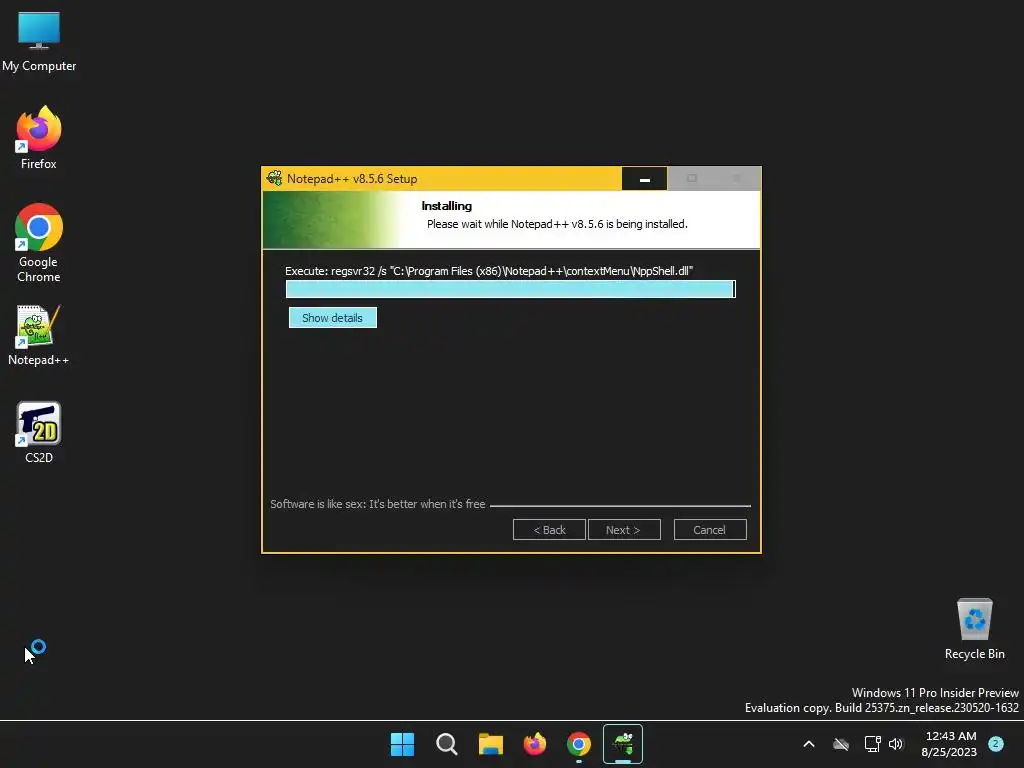1024x768 pixels.
Task: Click 'Please wait while Notepad++' message
Action: click(x=557, y=224)
